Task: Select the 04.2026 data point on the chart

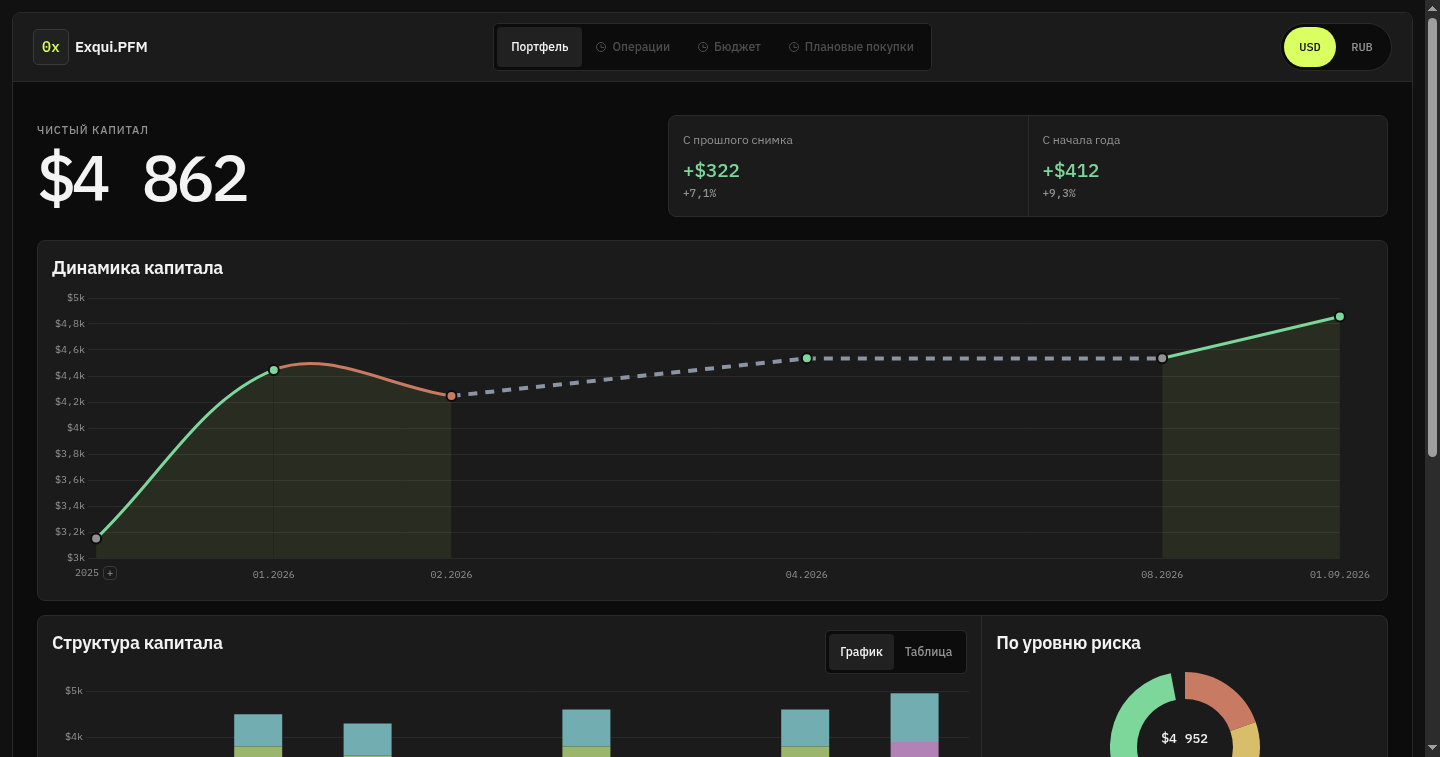Action: click(807, 358)
